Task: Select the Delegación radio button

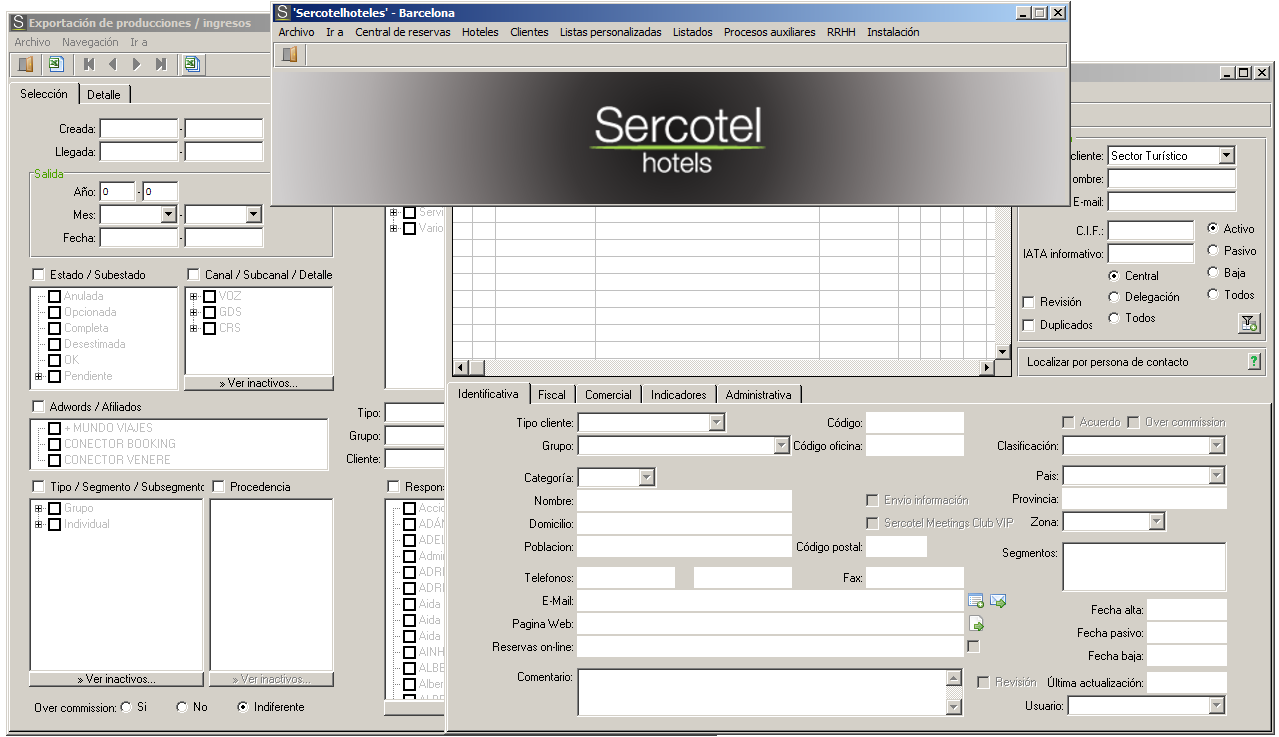Action: coord(1114,297)
